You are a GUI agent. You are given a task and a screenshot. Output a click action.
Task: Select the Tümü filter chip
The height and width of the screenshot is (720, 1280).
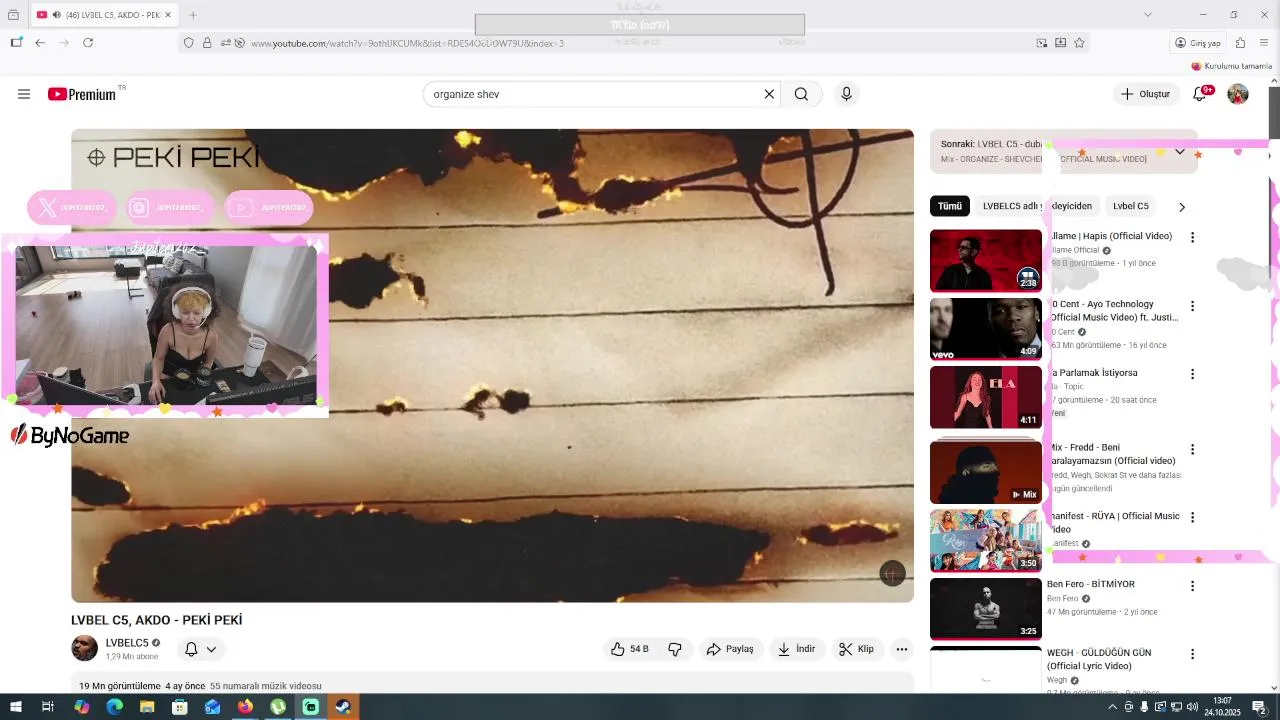click(x=950, y=206)
